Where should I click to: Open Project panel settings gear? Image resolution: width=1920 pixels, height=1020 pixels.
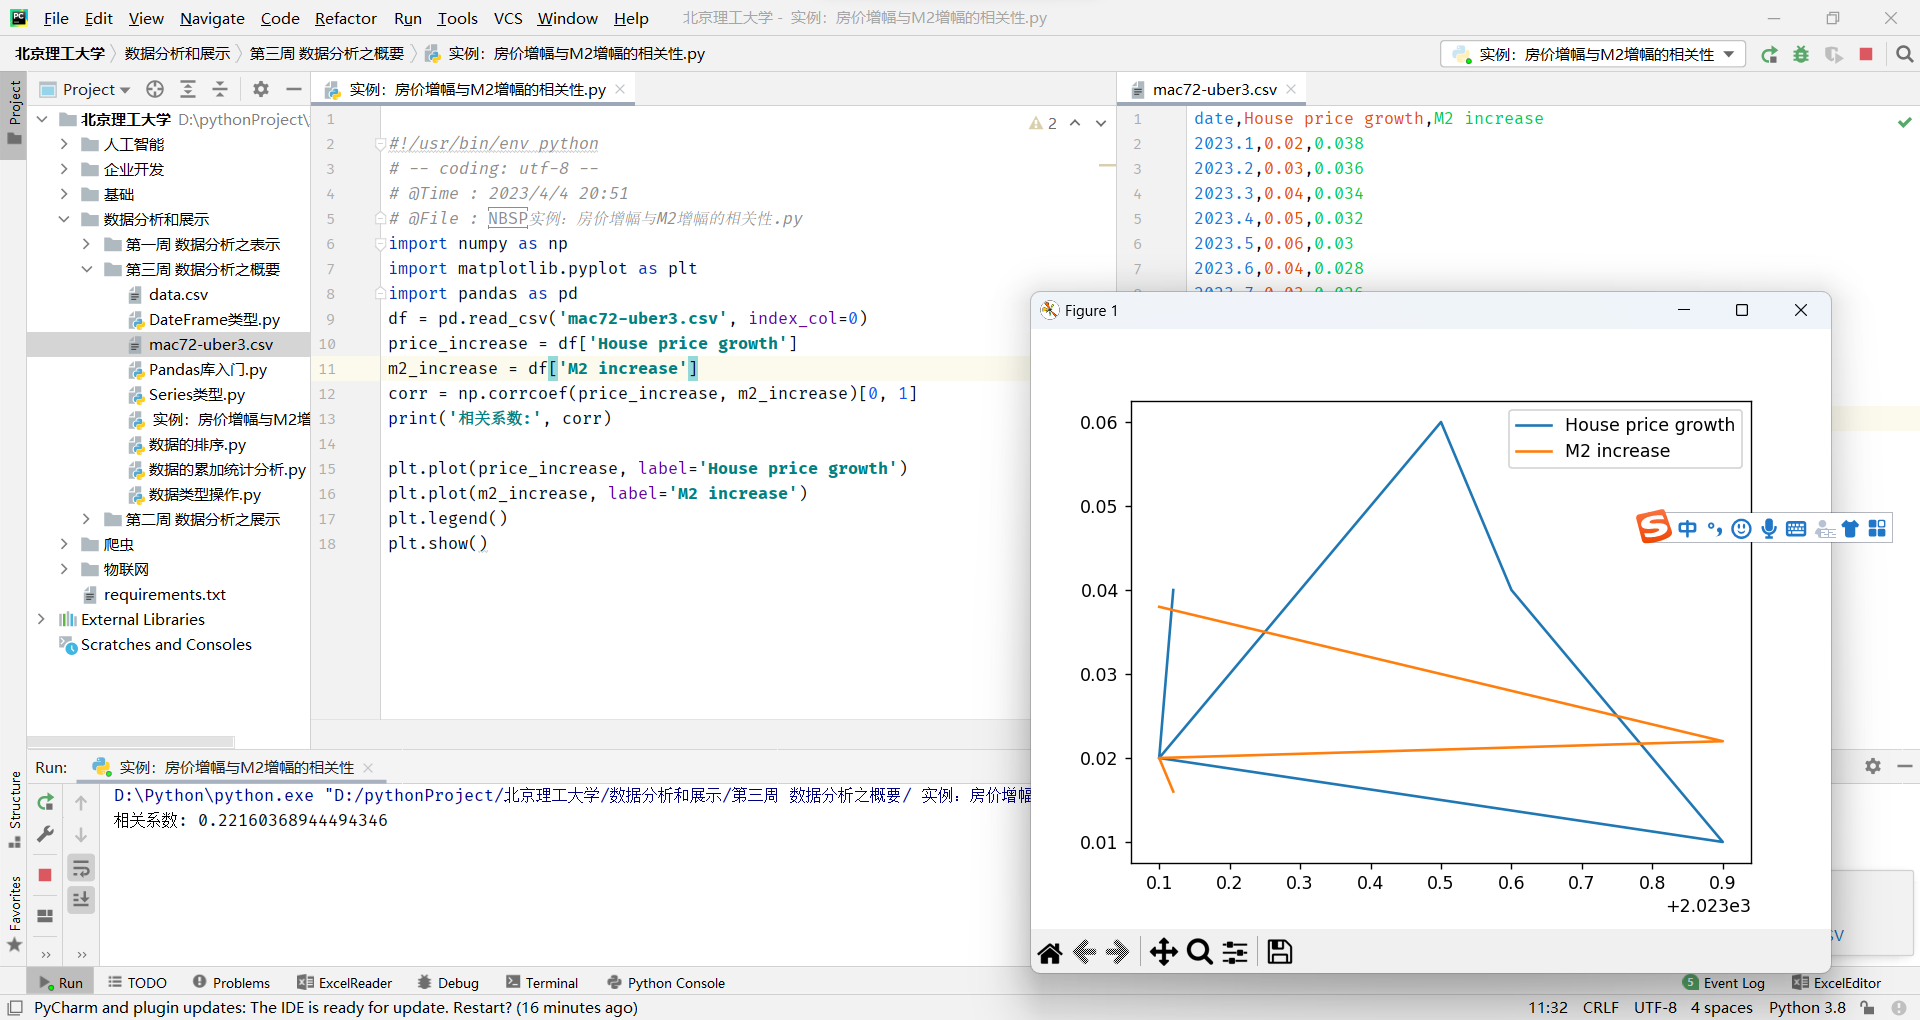point(261,89)
